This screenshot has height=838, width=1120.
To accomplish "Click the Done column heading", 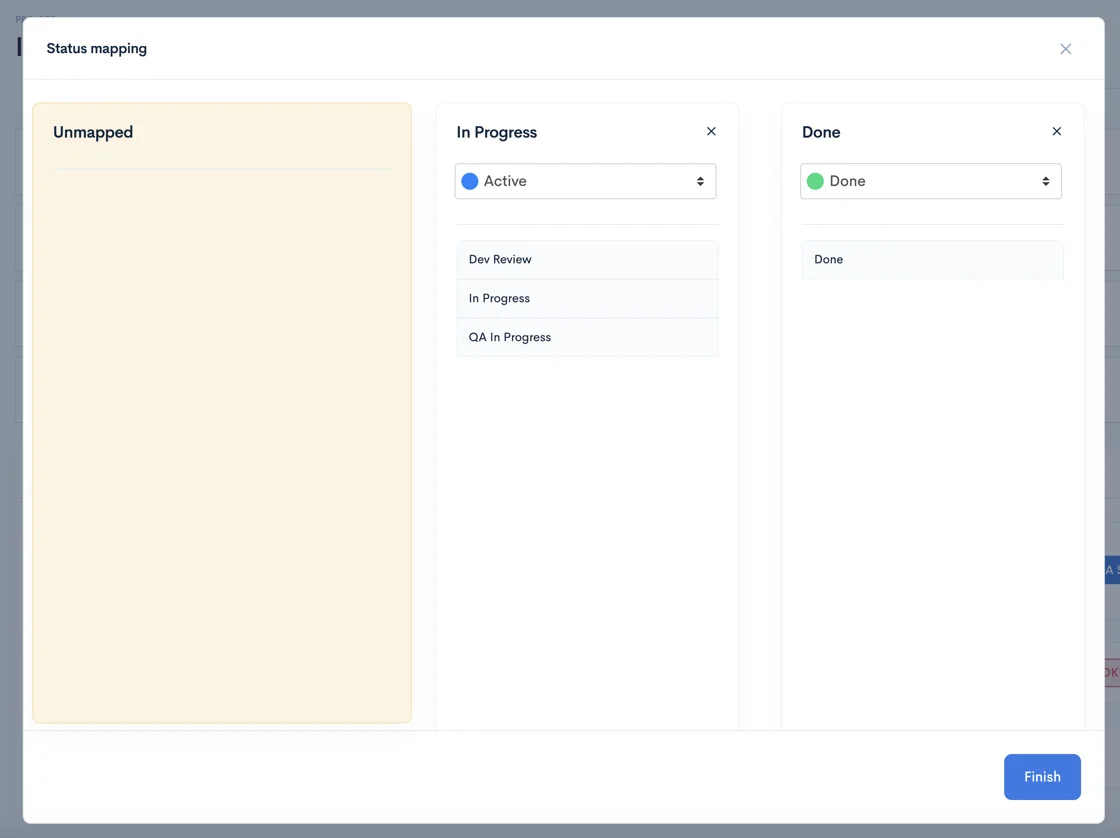I will 821,132.
